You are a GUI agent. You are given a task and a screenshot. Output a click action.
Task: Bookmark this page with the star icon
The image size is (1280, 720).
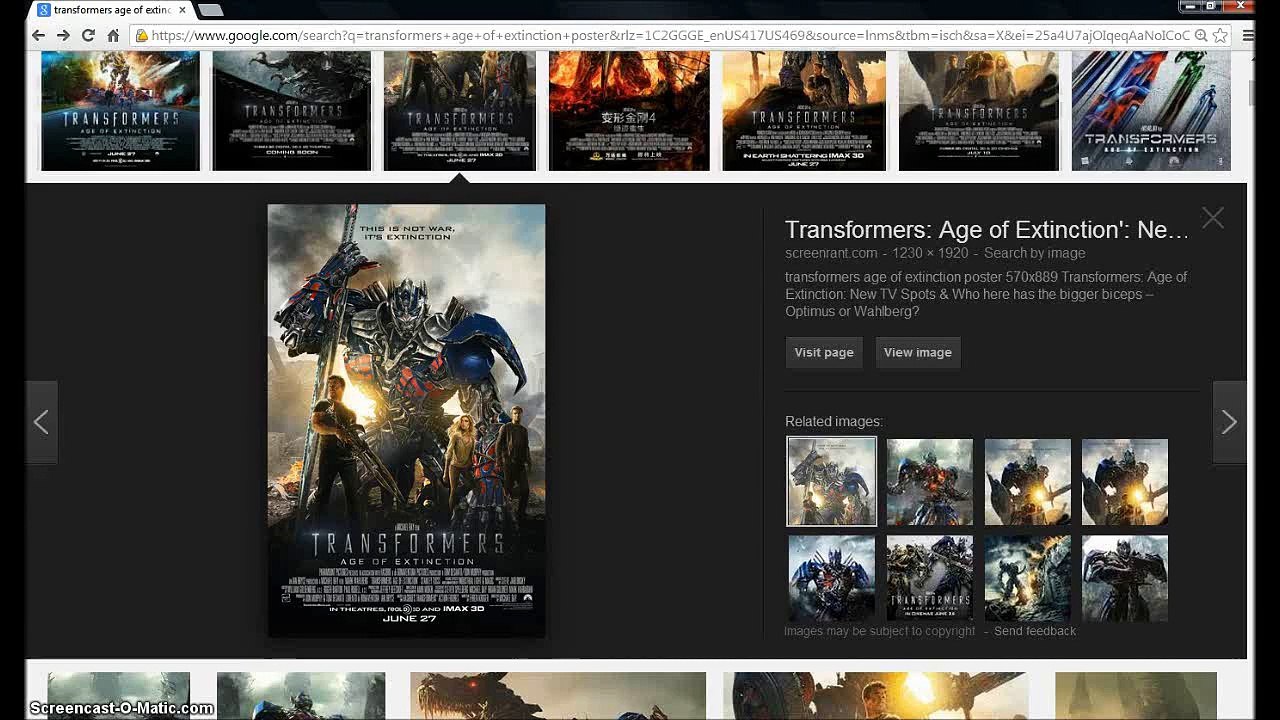1220,35
